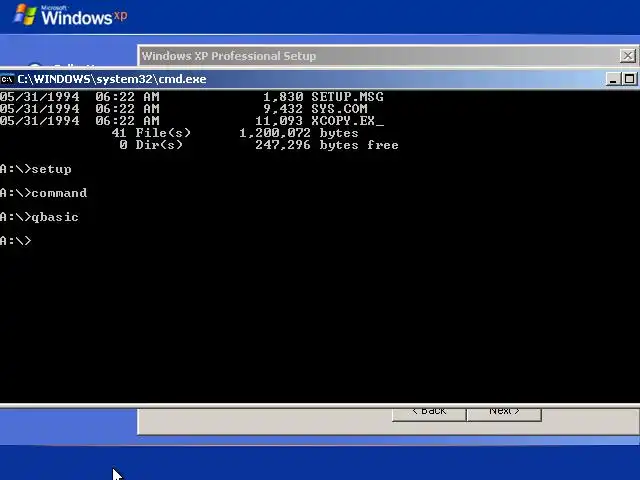Image resolution: width=640 pixels, height=480 pixels.
Task: Click the A:\>qbasic command line
Action: click(x=40, y=217)
